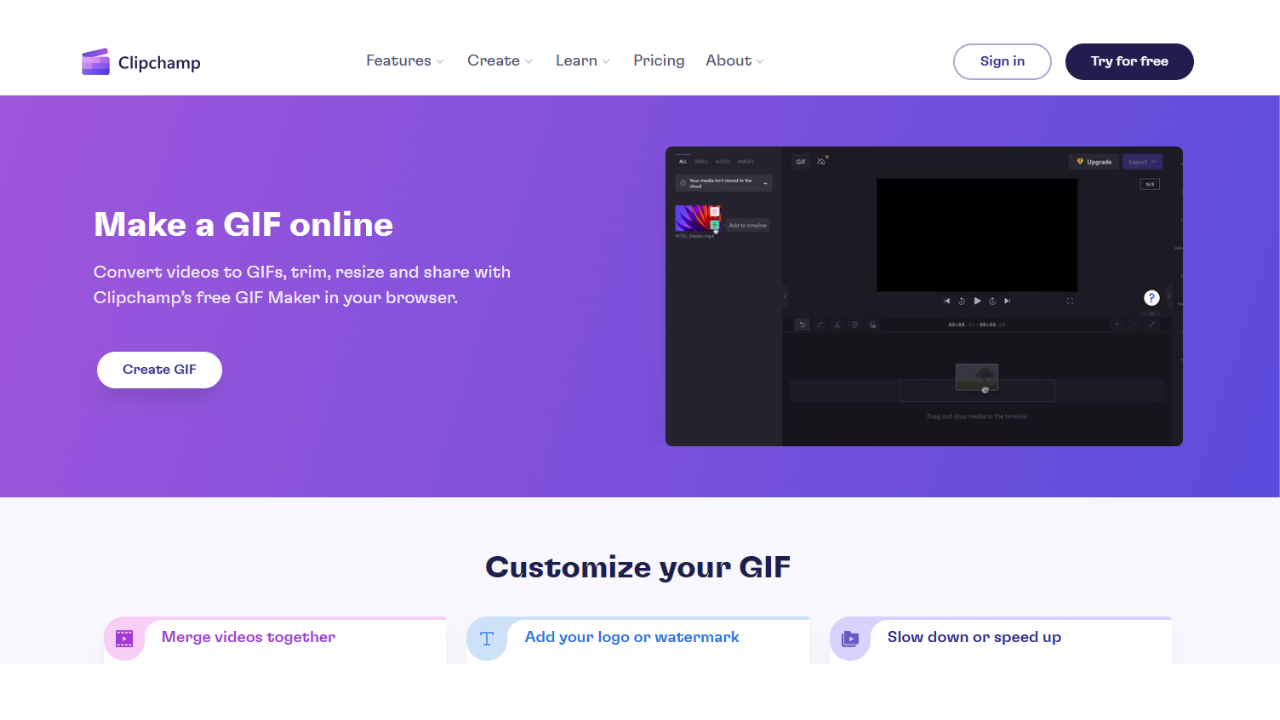Click the zoom in plus icon in editor timeline
Image resolution: width=1280 pixels, height=720 pixels.
tap(1117, 324)
